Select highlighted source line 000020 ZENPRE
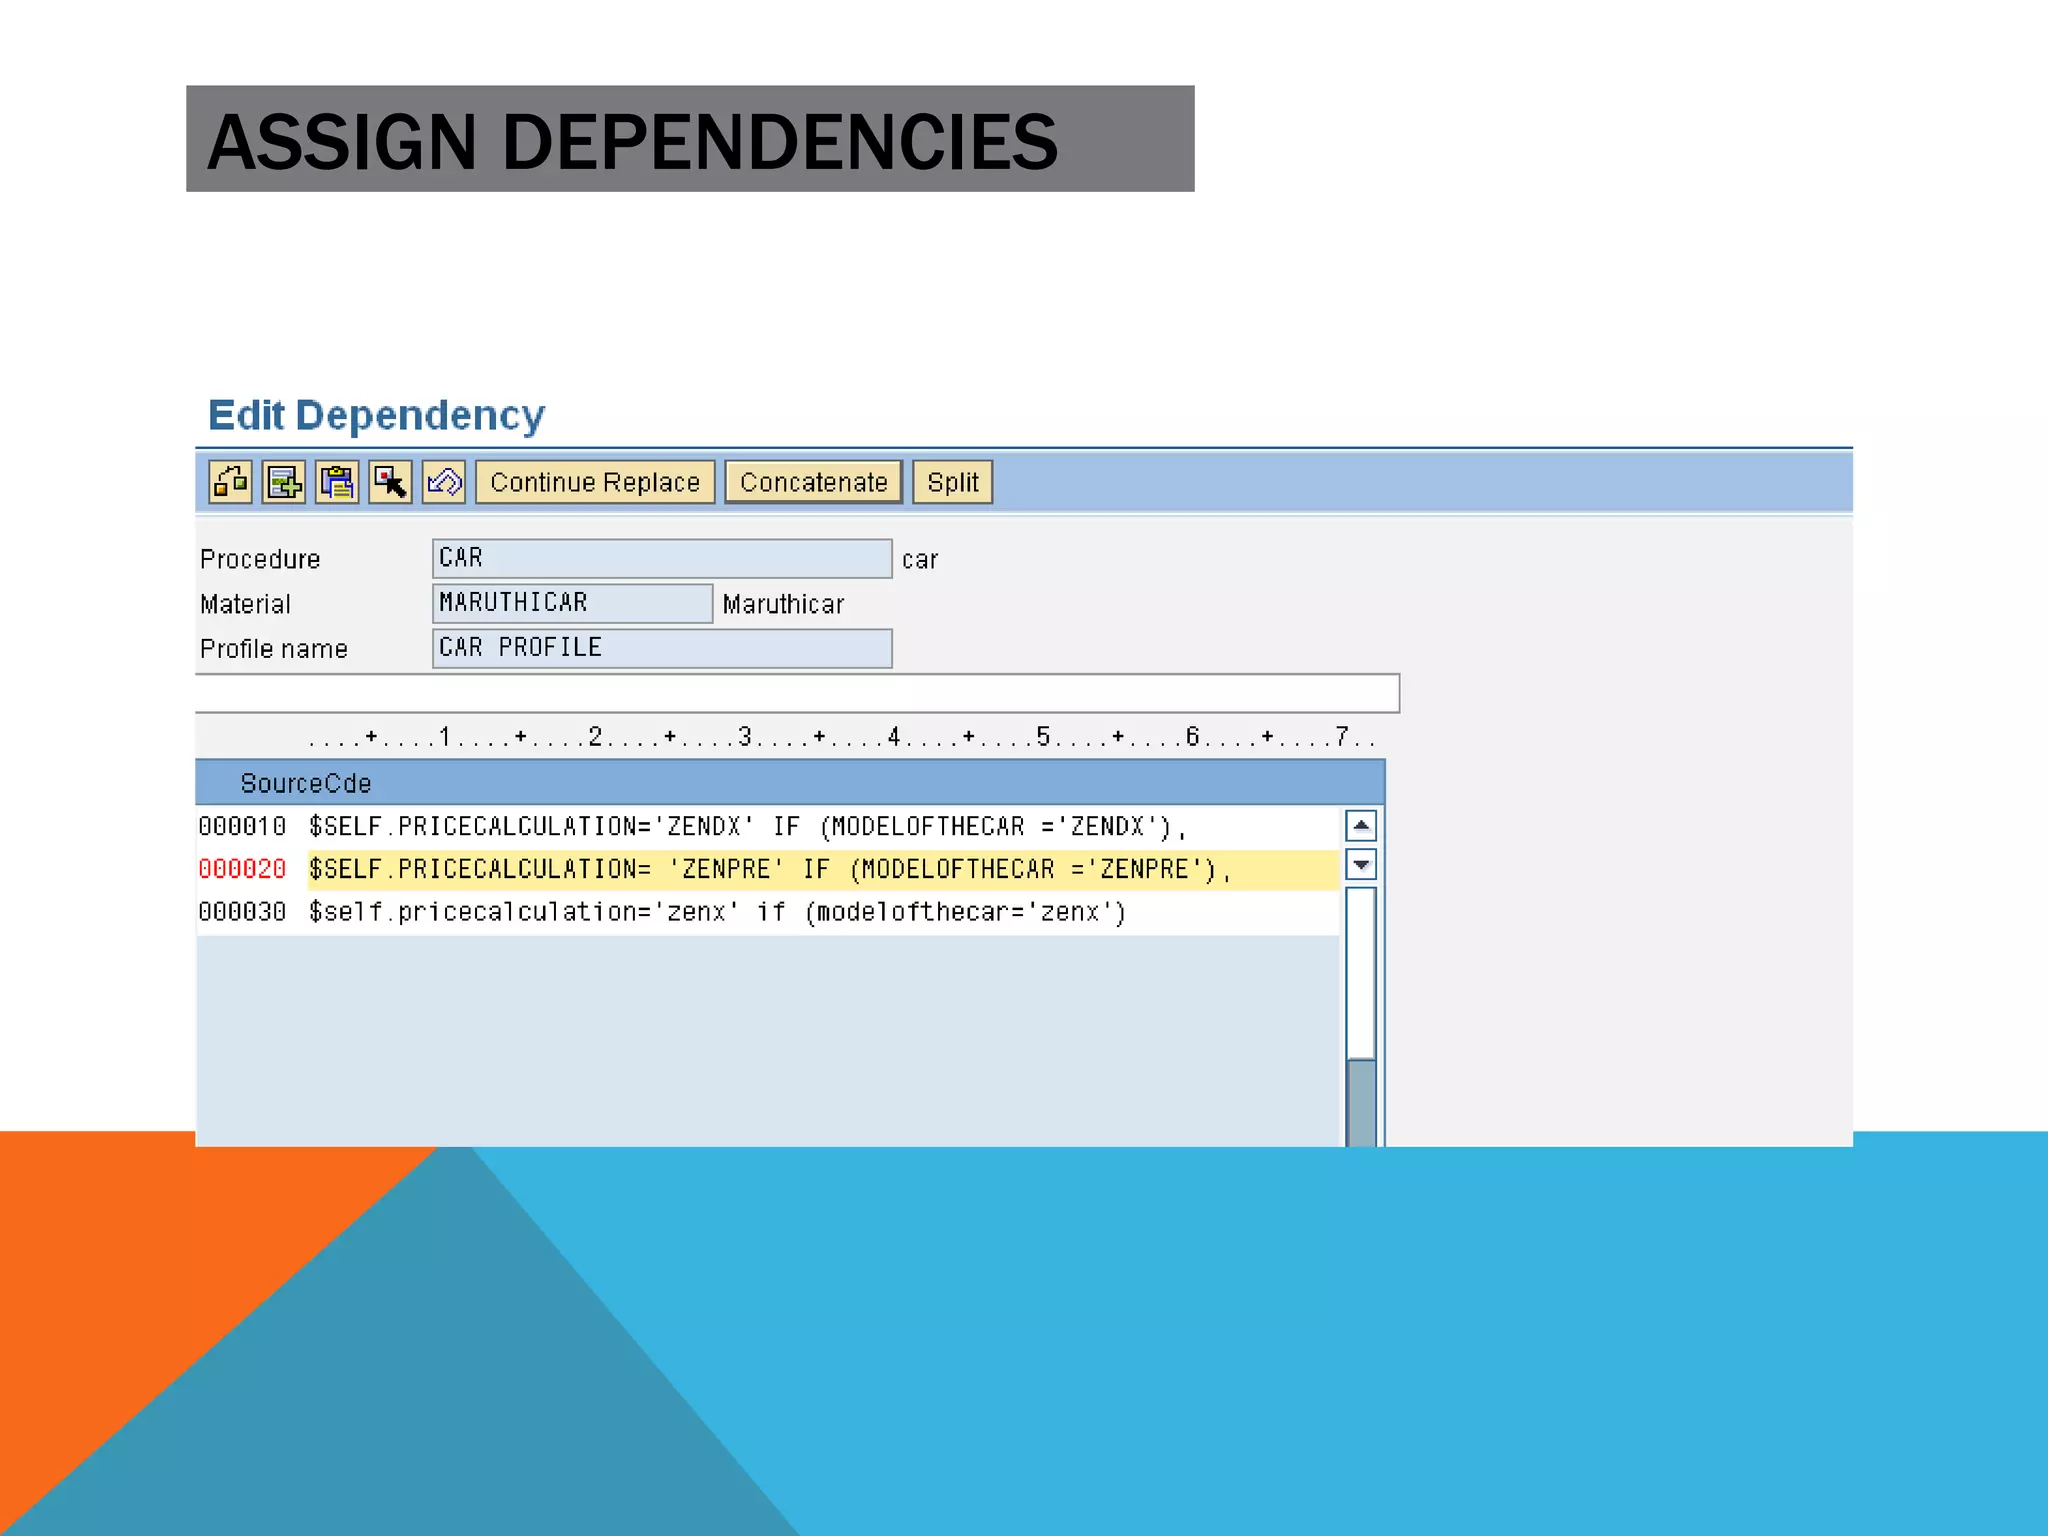 (x=822, y=870)
